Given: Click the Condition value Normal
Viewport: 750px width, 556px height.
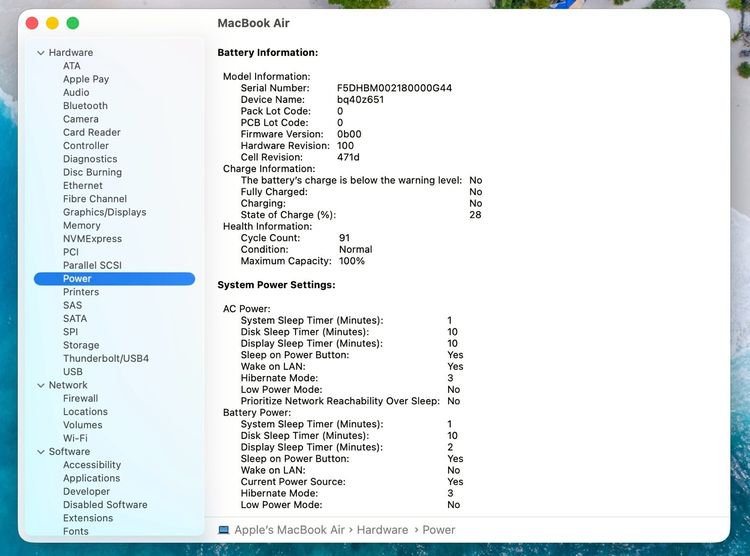Looking at the screenshot, I should click(x=355, y=249).
